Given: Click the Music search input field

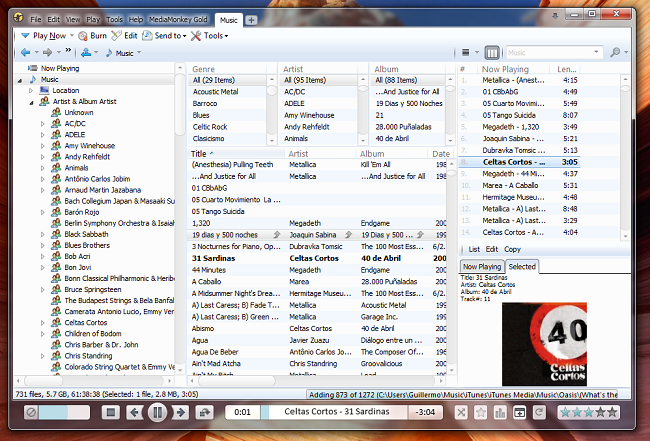Looking at the screenshot, I should point(549,52).
